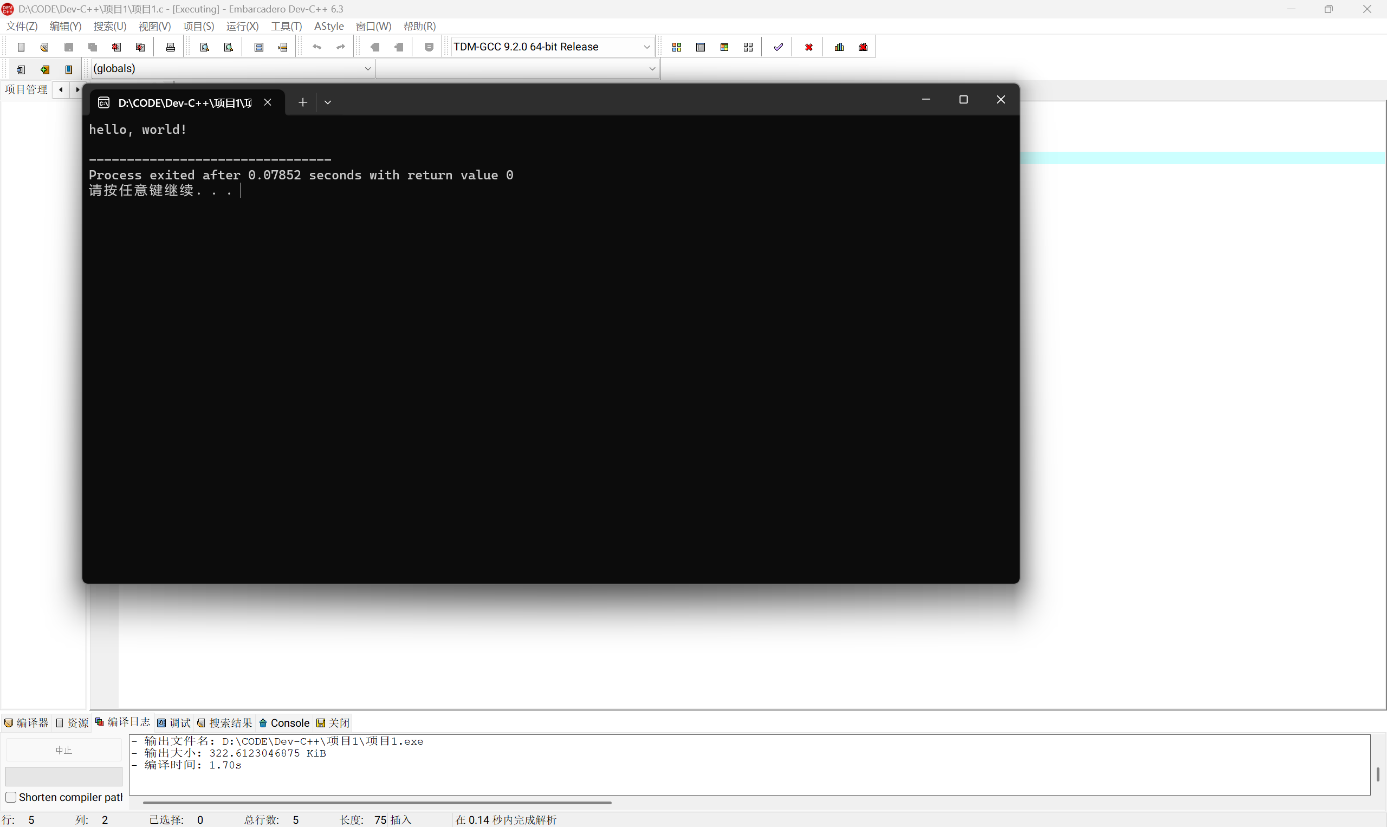The image size is (1387, 827).
Task: Click the Undo arrow icon
Action: click(x=317, y=47)
